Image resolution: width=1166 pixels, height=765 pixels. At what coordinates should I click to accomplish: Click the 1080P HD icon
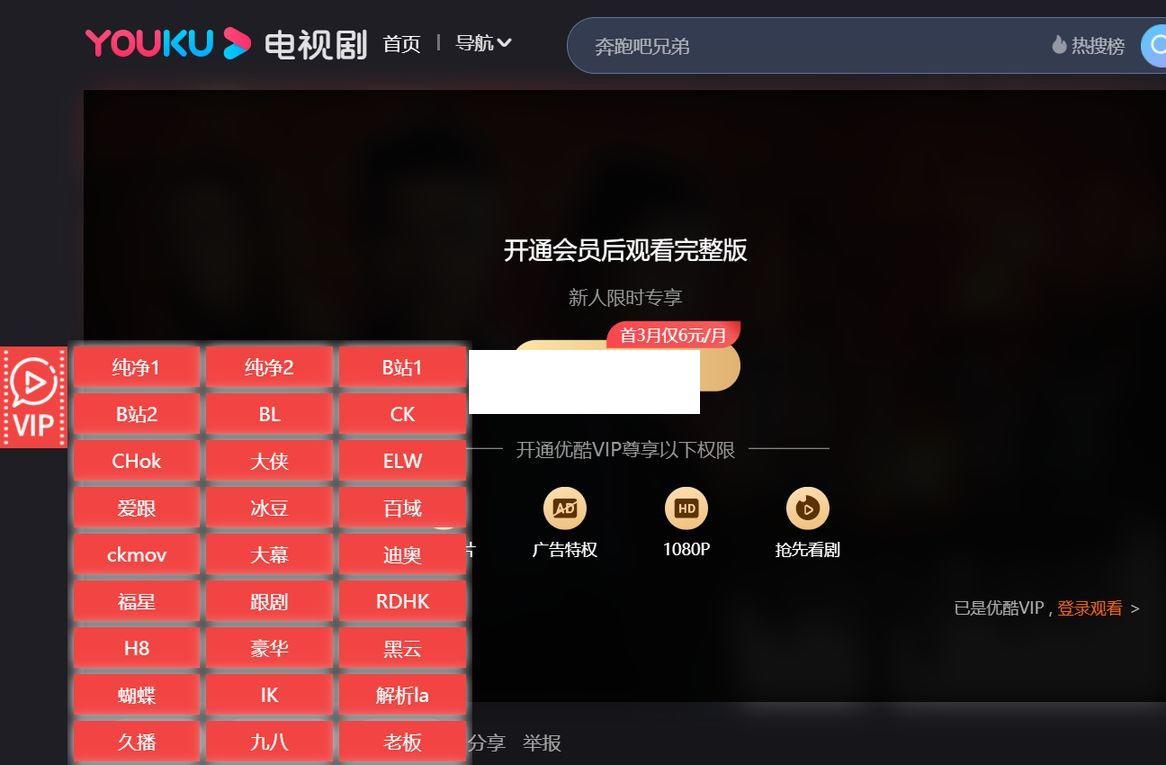coord(686,509)
